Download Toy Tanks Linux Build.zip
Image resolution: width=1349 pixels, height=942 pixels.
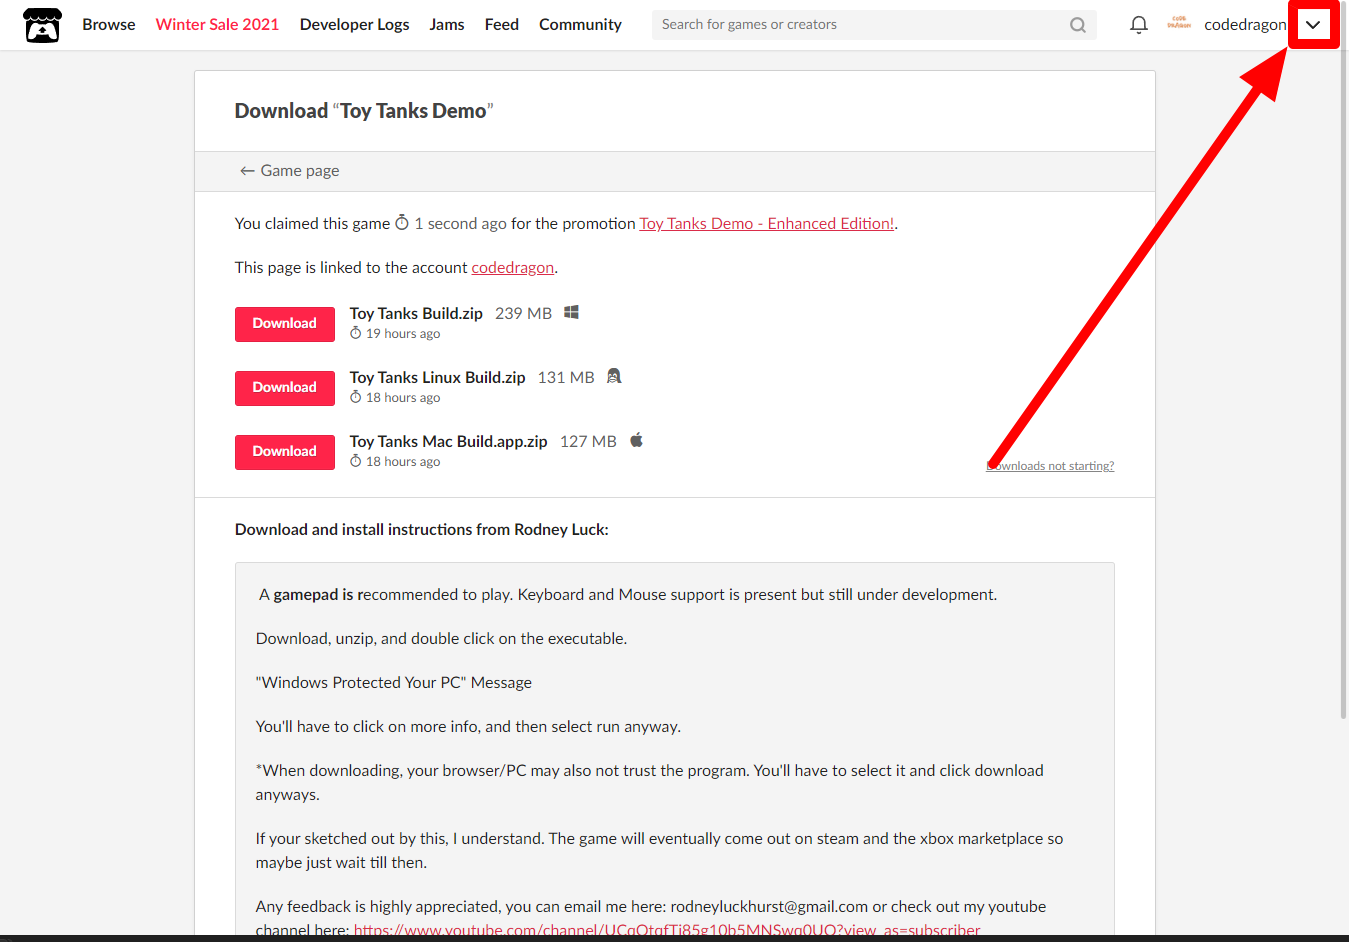(285, 388)
